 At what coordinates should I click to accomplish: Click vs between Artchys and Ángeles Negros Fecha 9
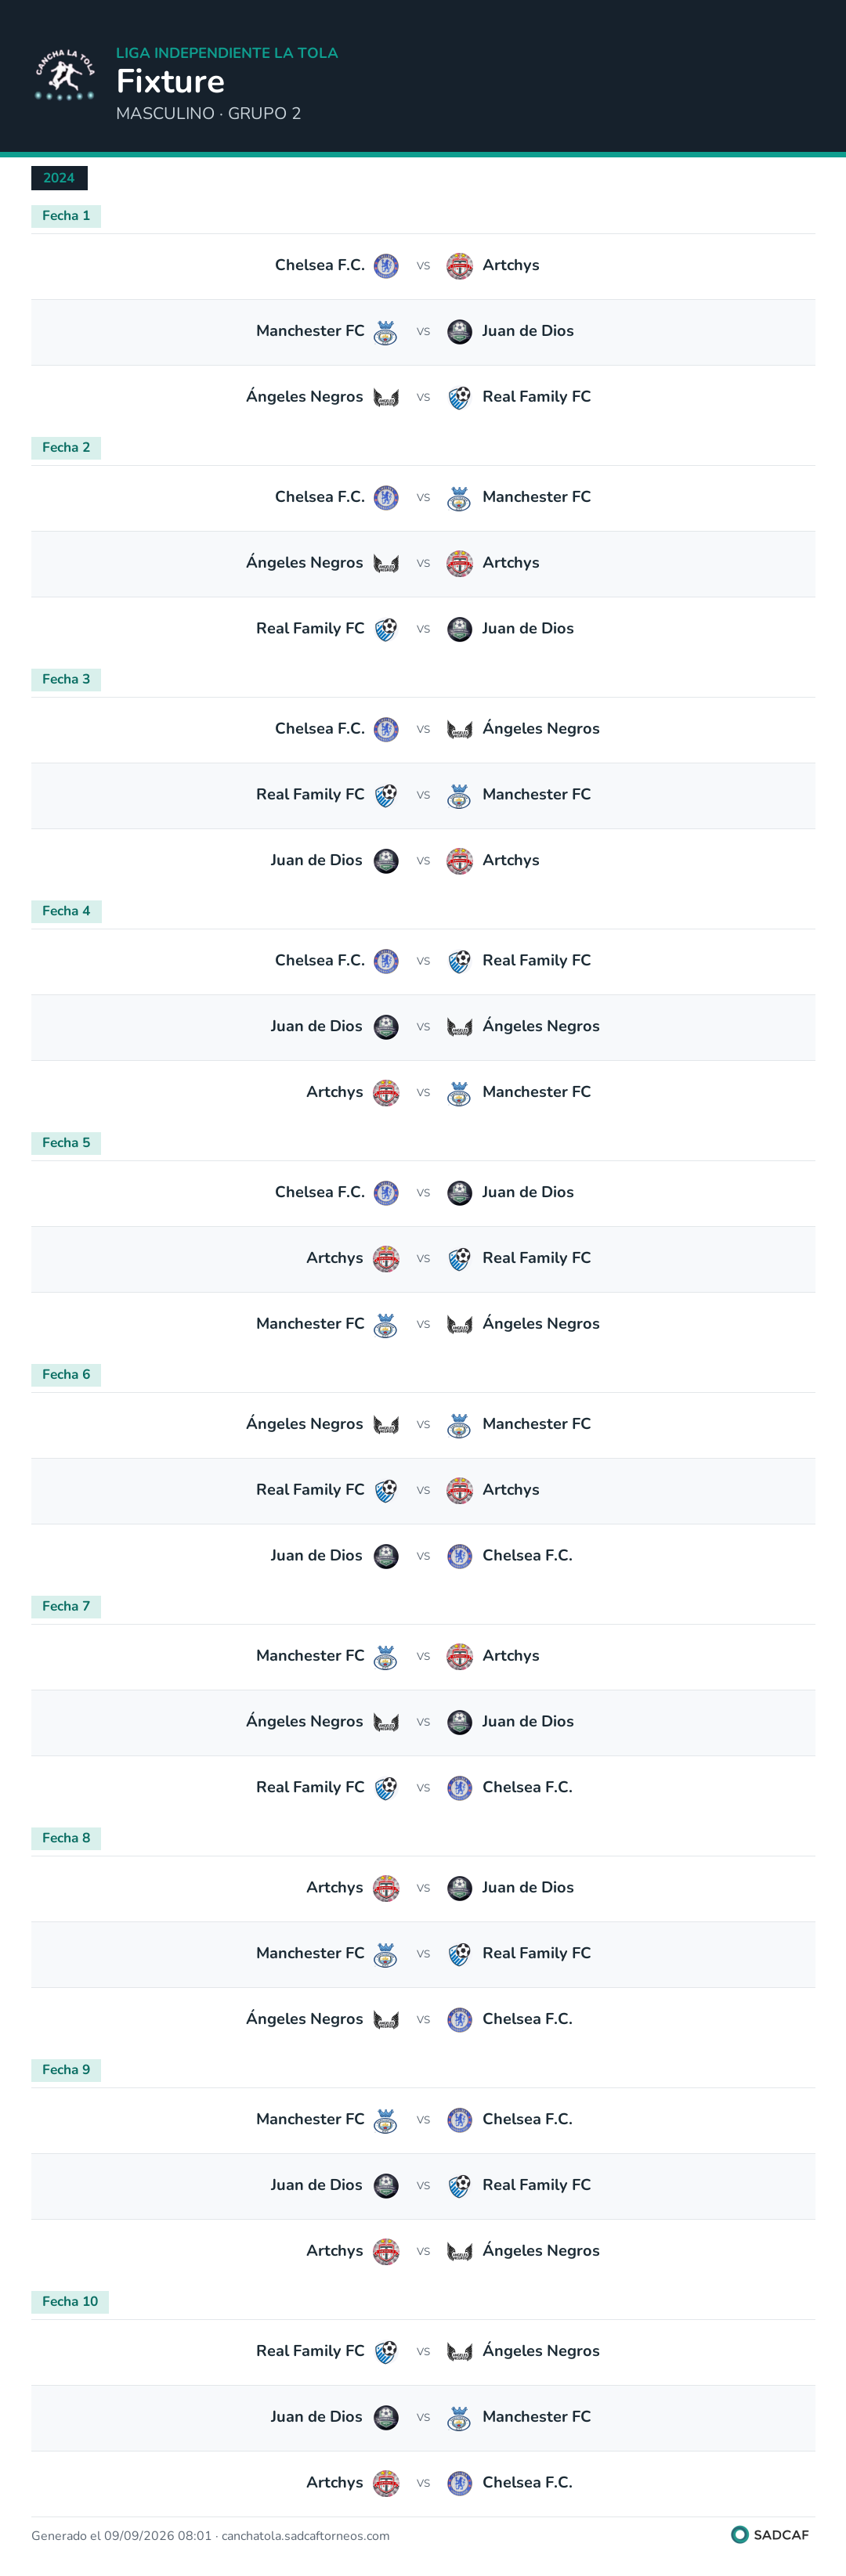point(423,2251)
